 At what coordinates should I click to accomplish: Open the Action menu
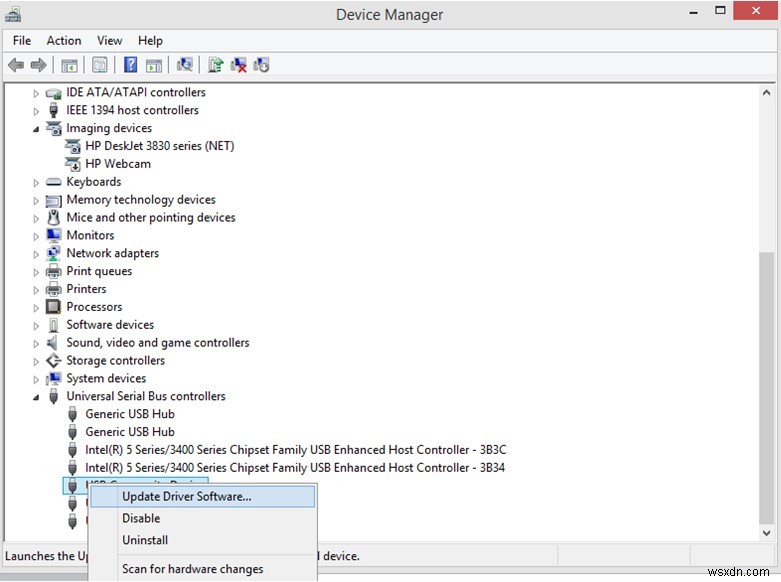pyautogui.click(x=64, y=41)
